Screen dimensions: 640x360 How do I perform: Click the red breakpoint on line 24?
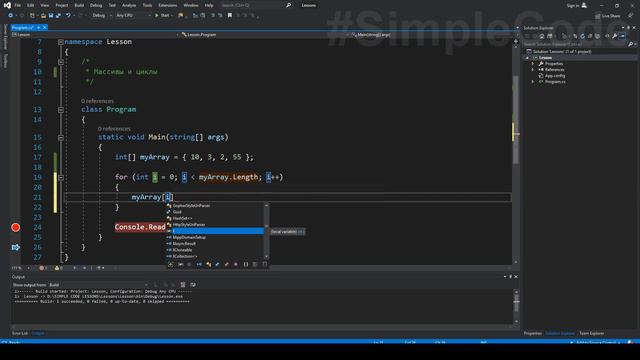click(16, 227)
